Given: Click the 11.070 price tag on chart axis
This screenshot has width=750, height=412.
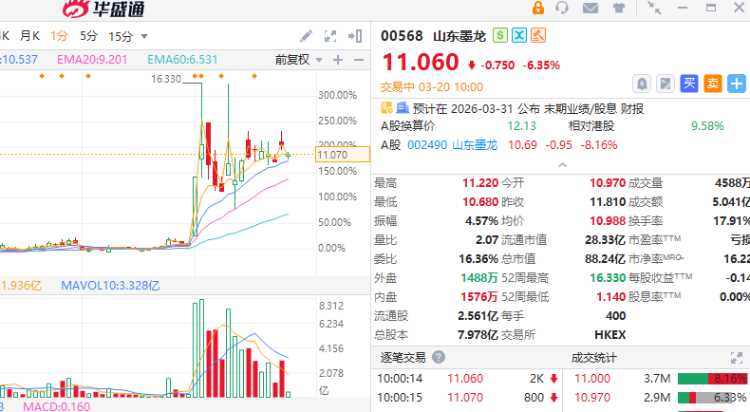Looking at the screenshot, I should (x=342, y=155).
